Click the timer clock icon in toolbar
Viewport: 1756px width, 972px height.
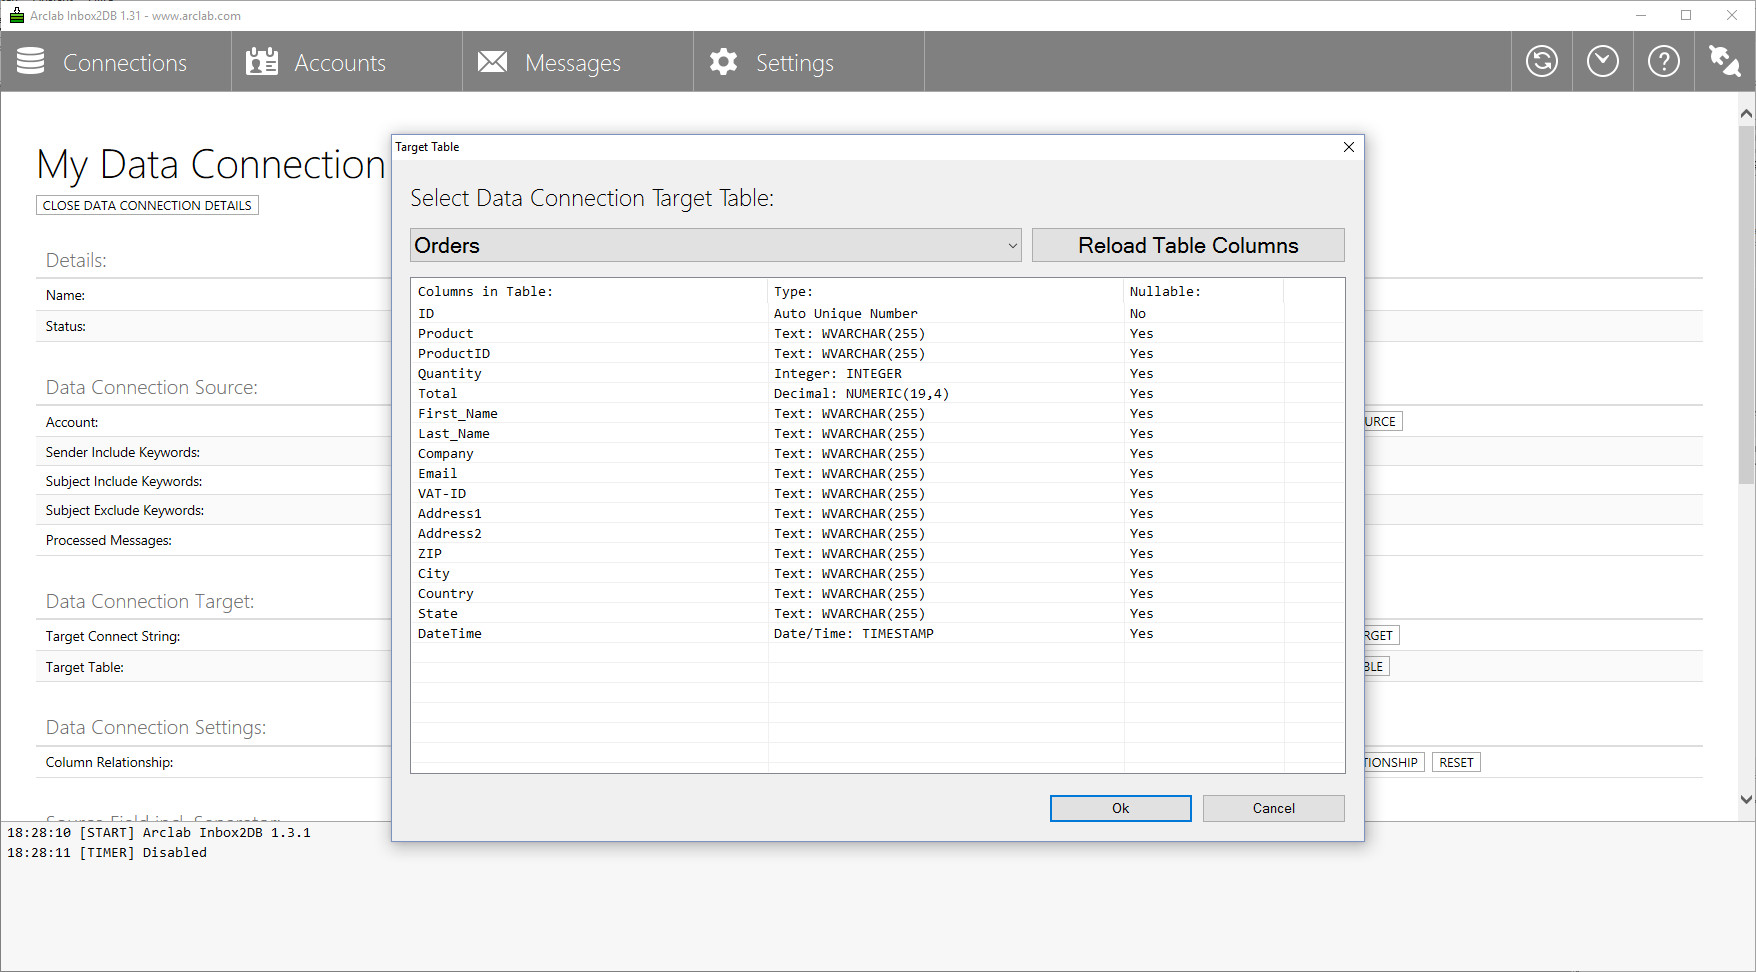1603,62
